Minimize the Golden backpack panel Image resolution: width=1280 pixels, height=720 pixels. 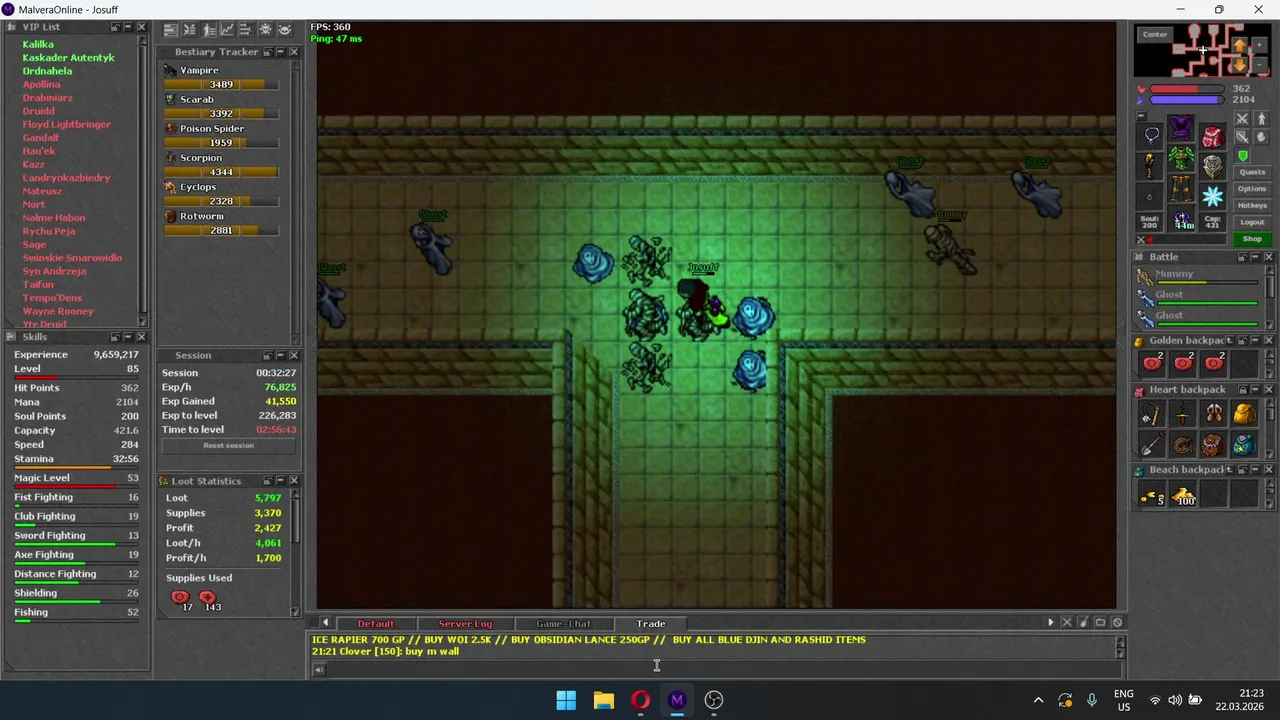coord(1255,341)
